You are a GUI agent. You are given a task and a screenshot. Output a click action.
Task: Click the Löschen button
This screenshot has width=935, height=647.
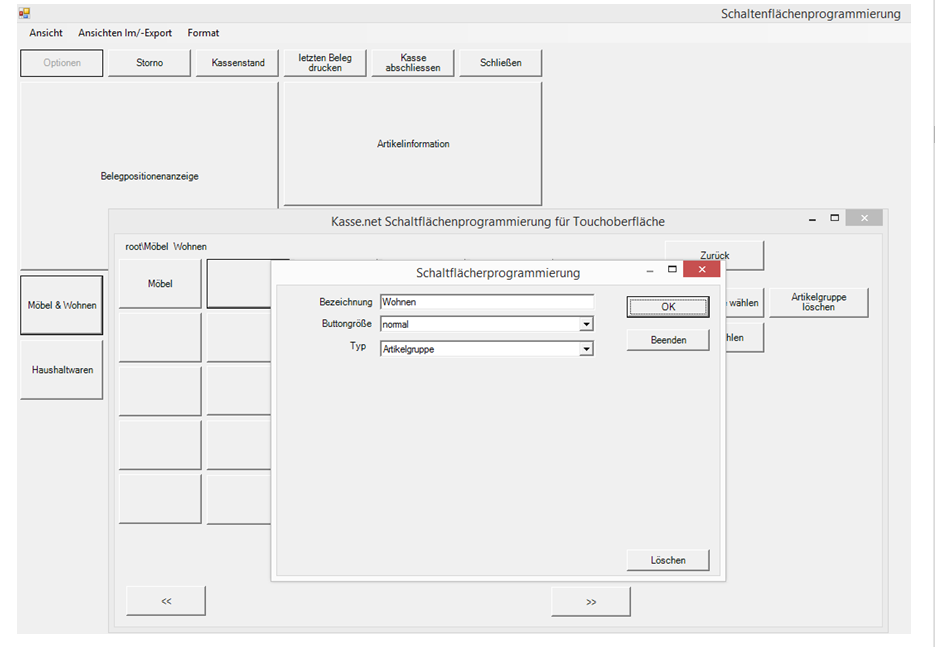coord(668,560)
